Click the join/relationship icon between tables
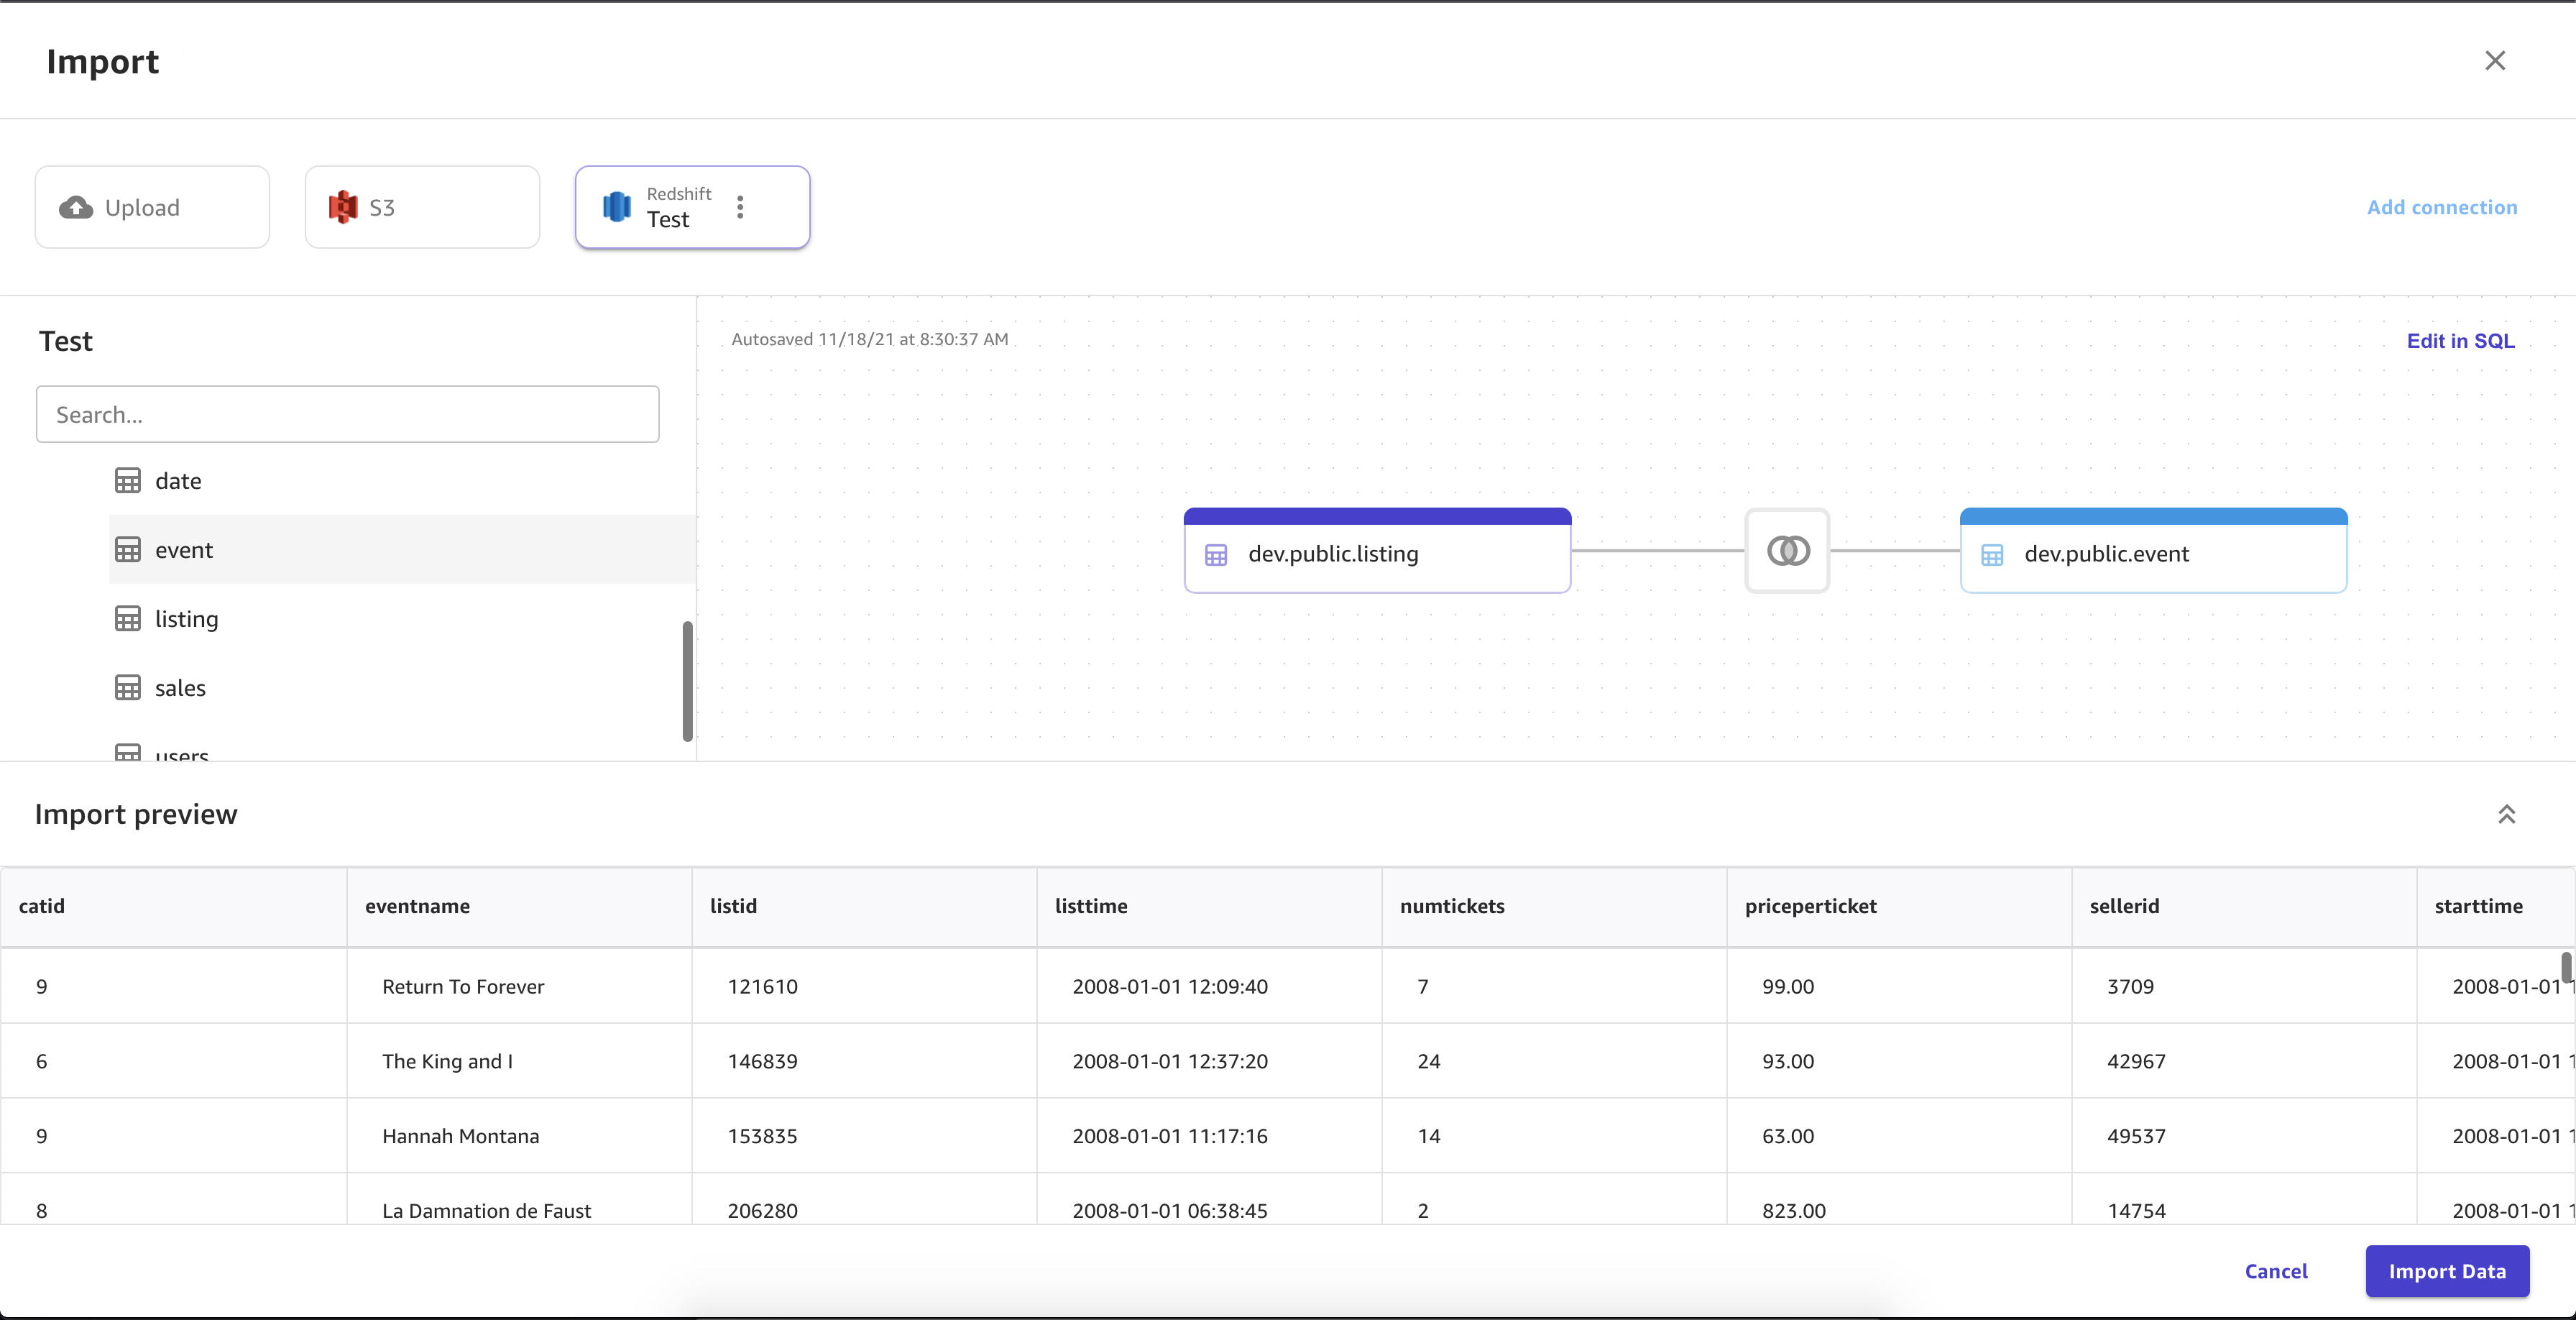 1787,551
